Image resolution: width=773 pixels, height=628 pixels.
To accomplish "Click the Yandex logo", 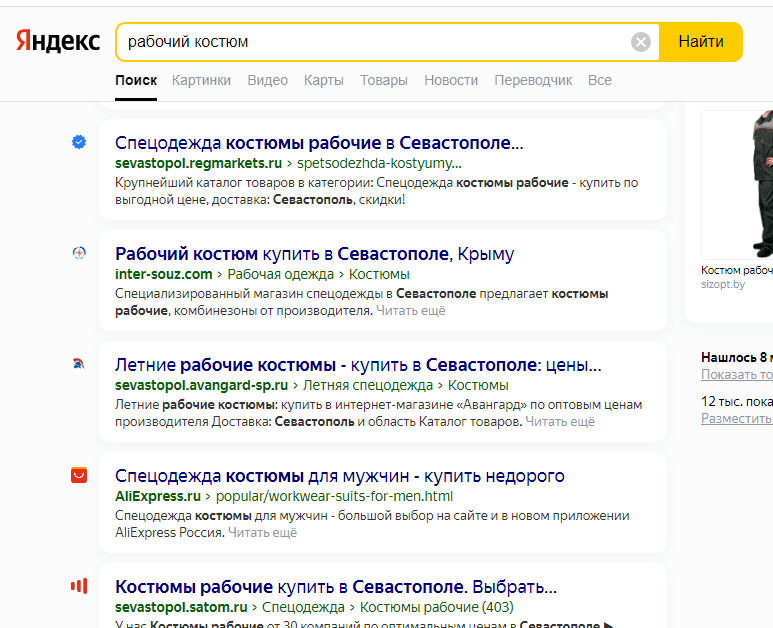I will point(57,42).
